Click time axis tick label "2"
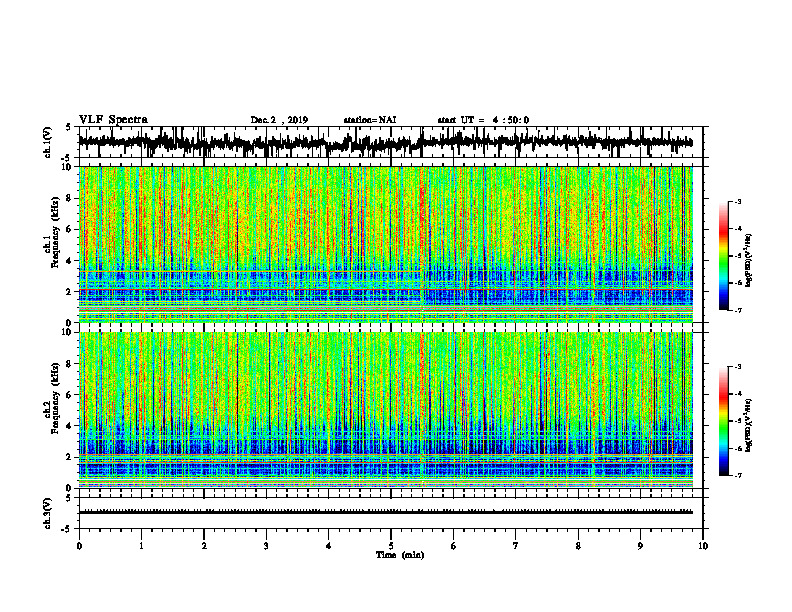Image resolution: width=792 pixels, height=612 pixels. point(204,546)
